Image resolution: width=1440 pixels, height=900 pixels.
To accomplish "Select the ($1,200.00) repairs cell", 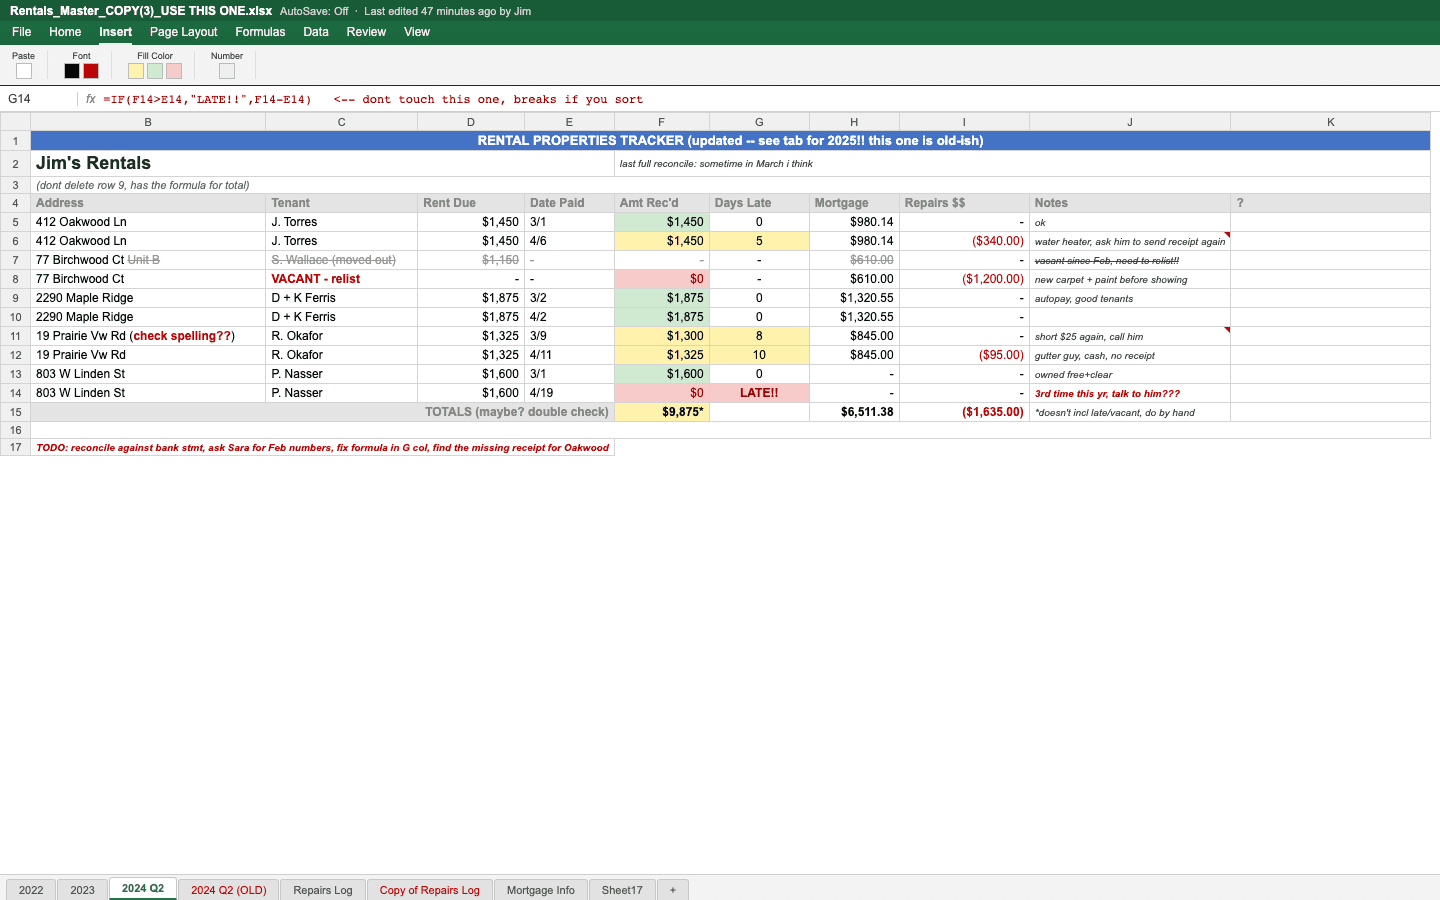I will [x=964, y=279].
